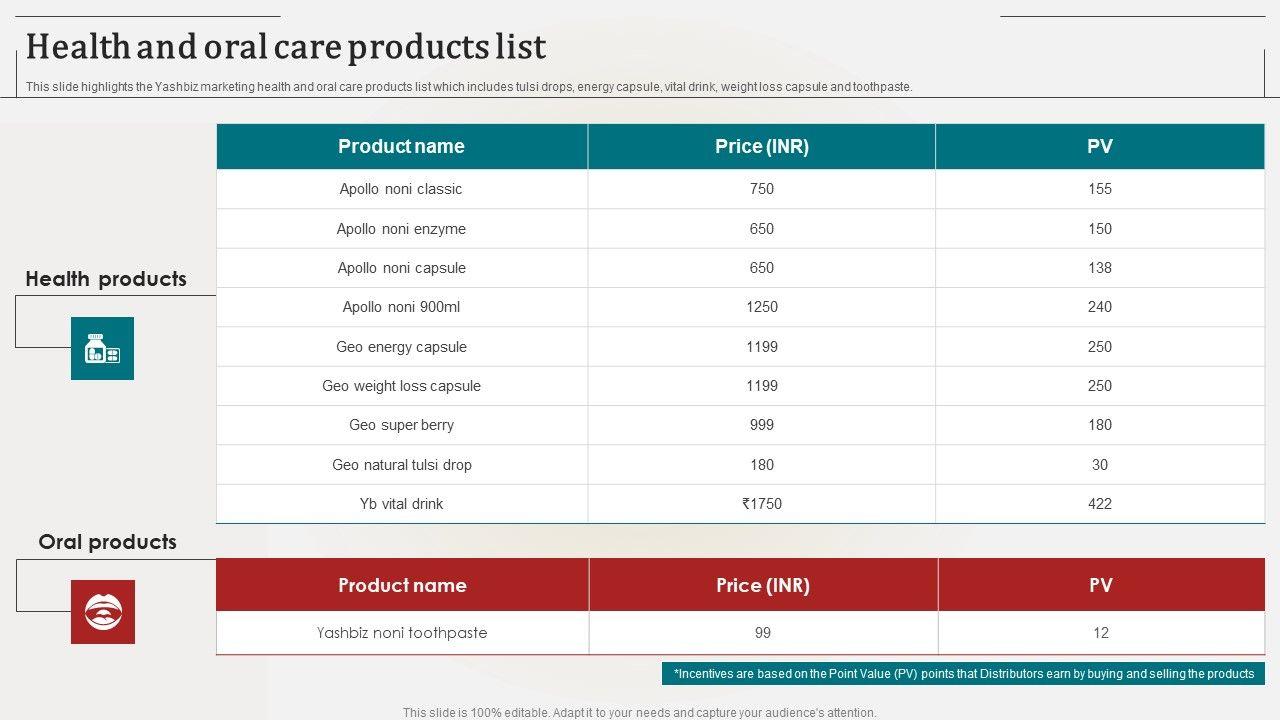The image size is (1280, 720).
Task: Click the PV header in teal table
Action: [x=1099, y=146]
